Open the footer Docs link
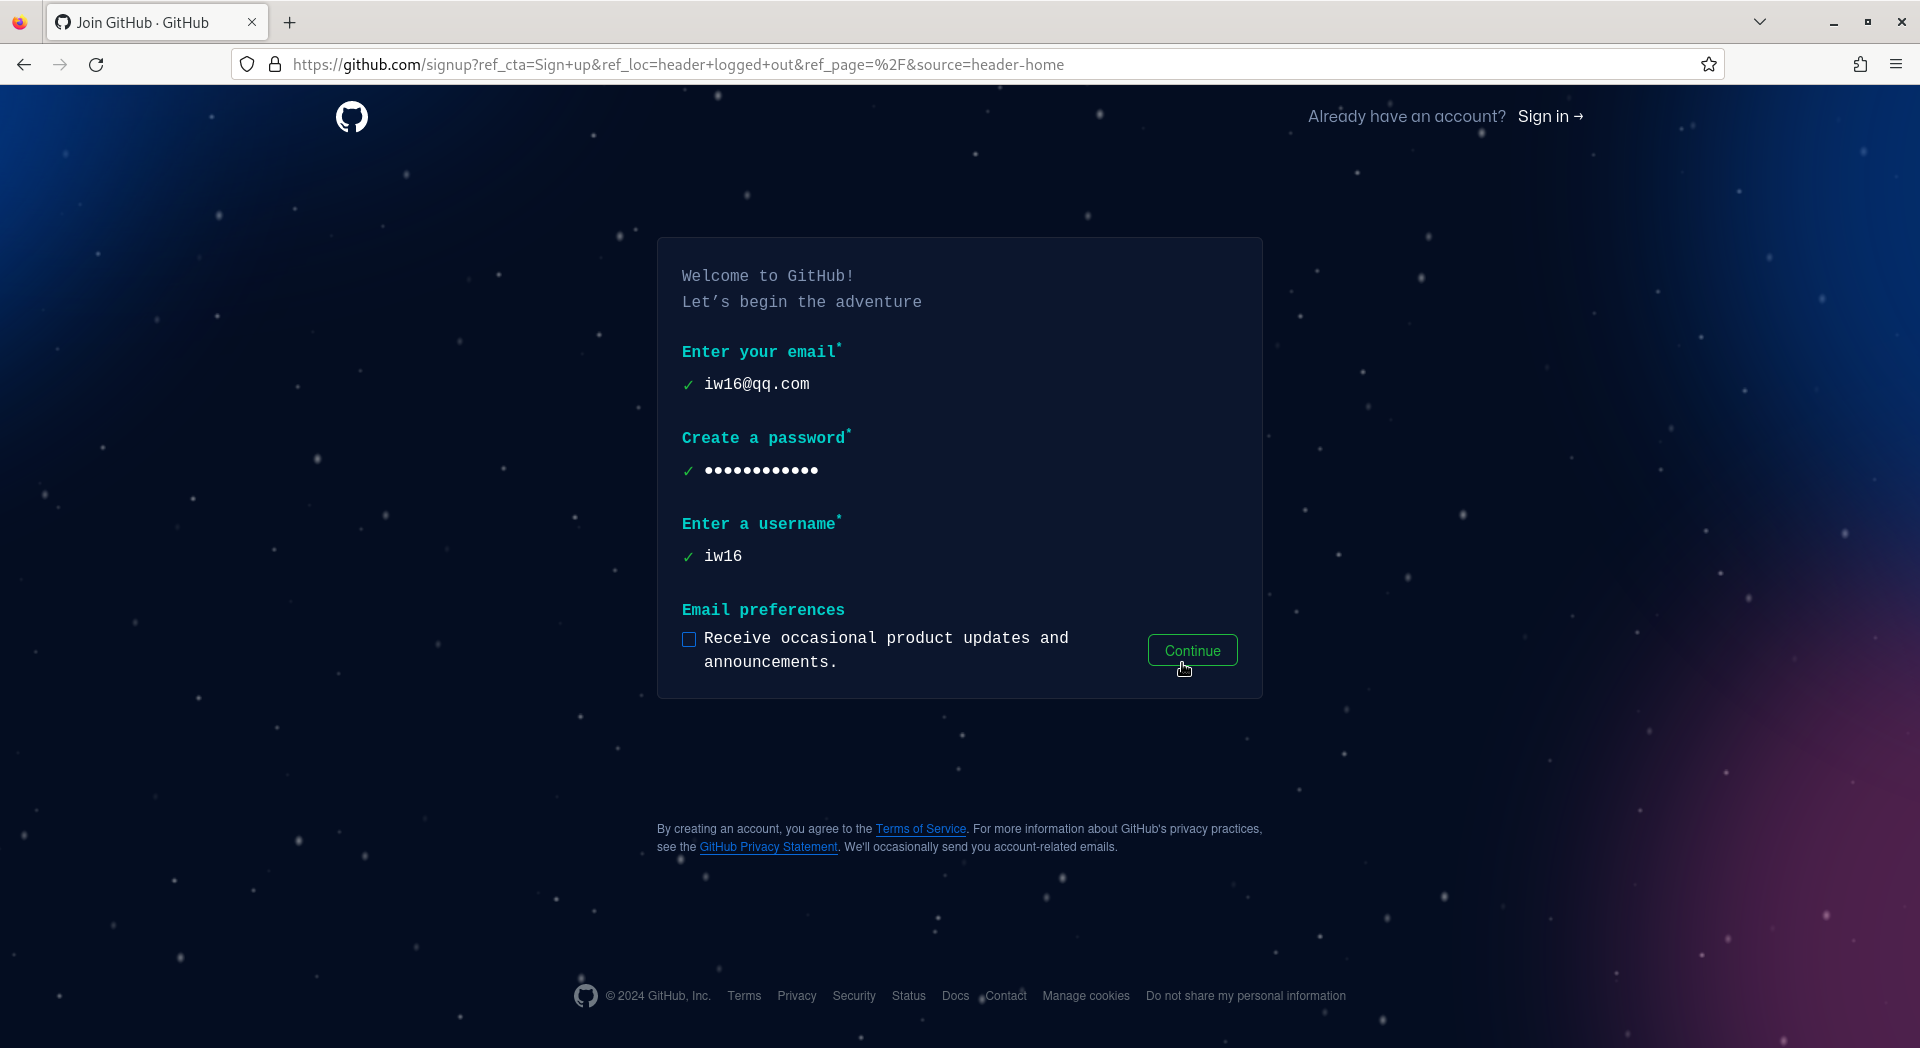 point(956,996)
